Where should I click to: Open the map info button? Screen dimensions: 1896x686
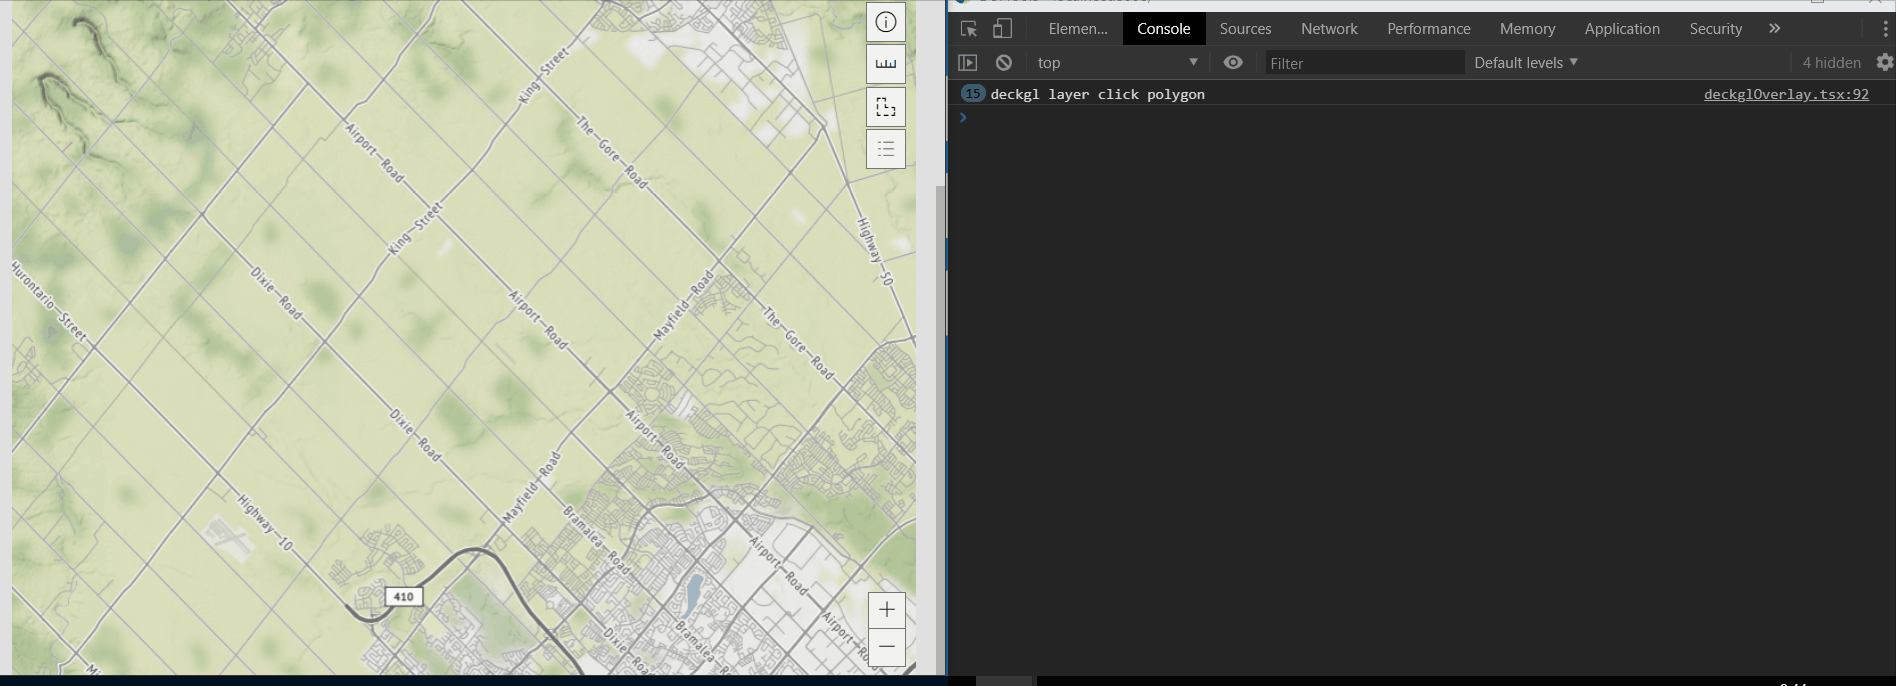tap(886, 22)
